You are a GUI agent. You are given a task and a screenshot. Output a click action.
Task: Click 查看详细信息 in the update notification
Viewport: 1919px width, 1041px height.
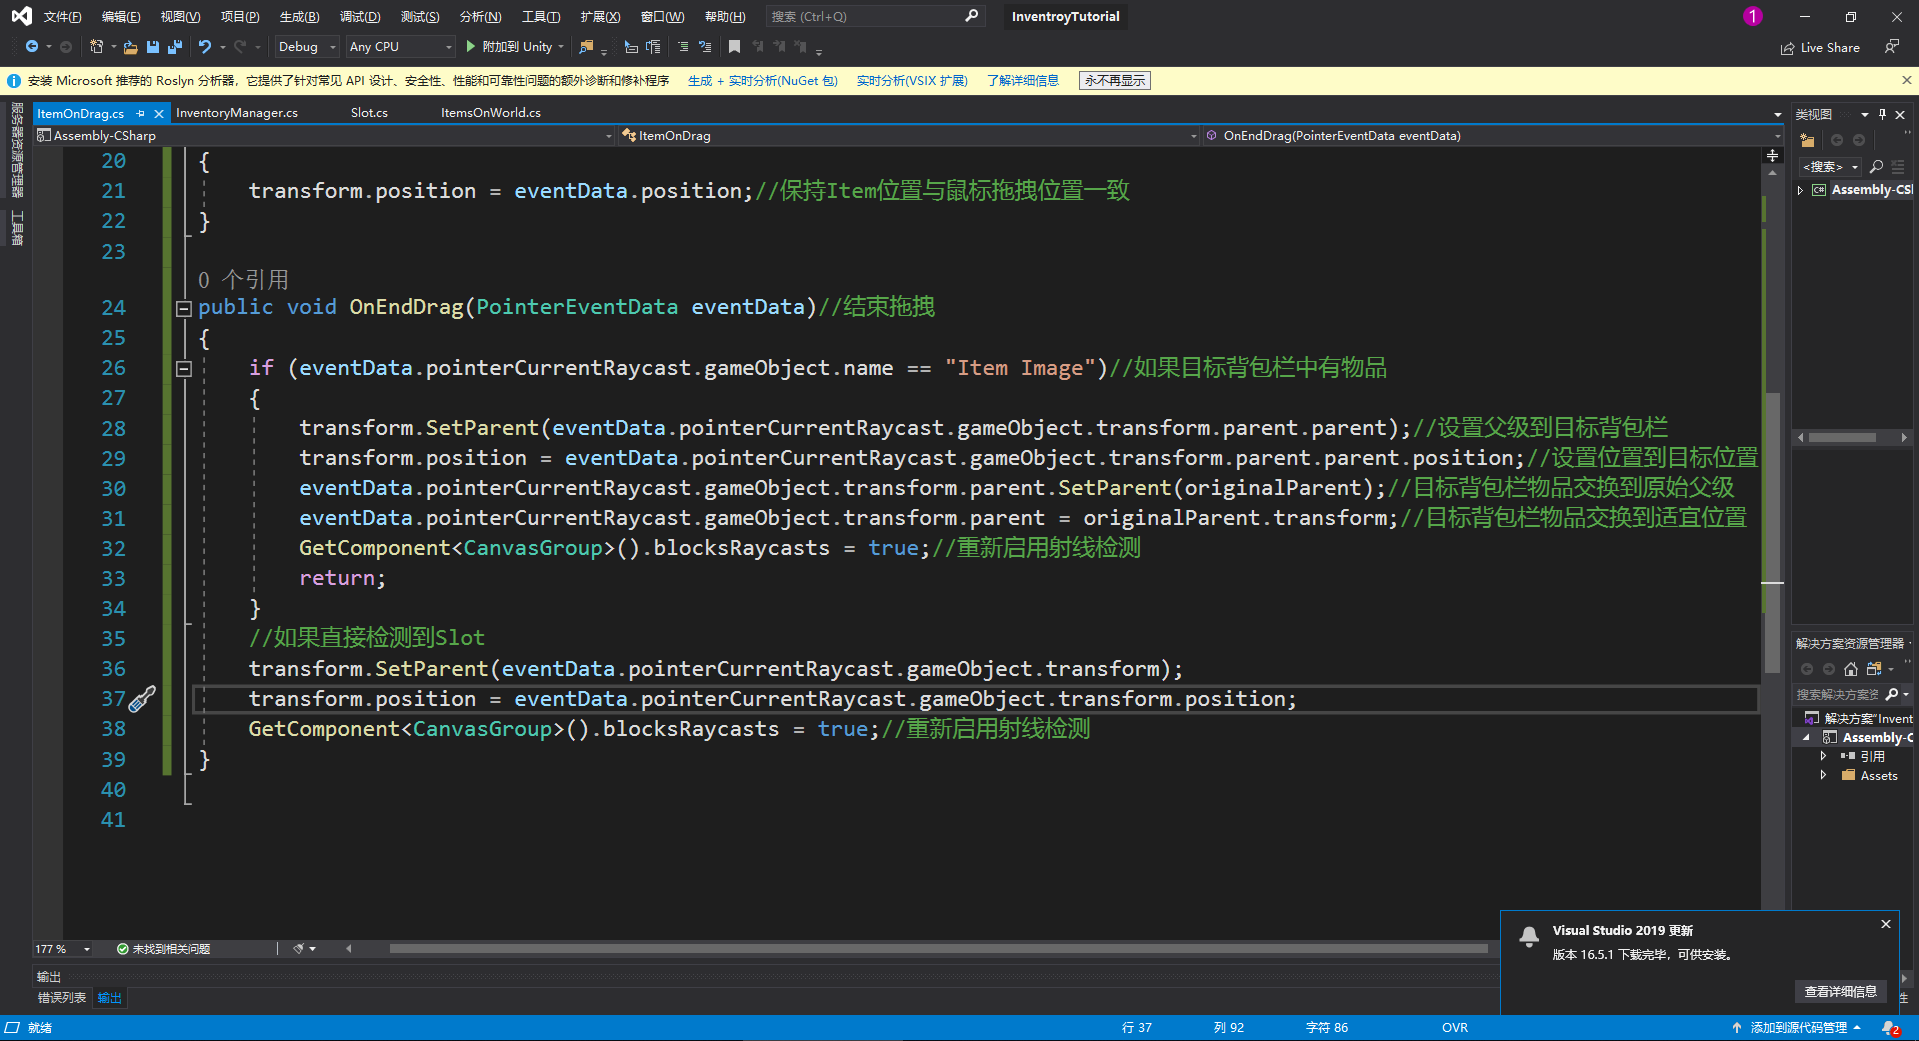tap(1840, 991)
